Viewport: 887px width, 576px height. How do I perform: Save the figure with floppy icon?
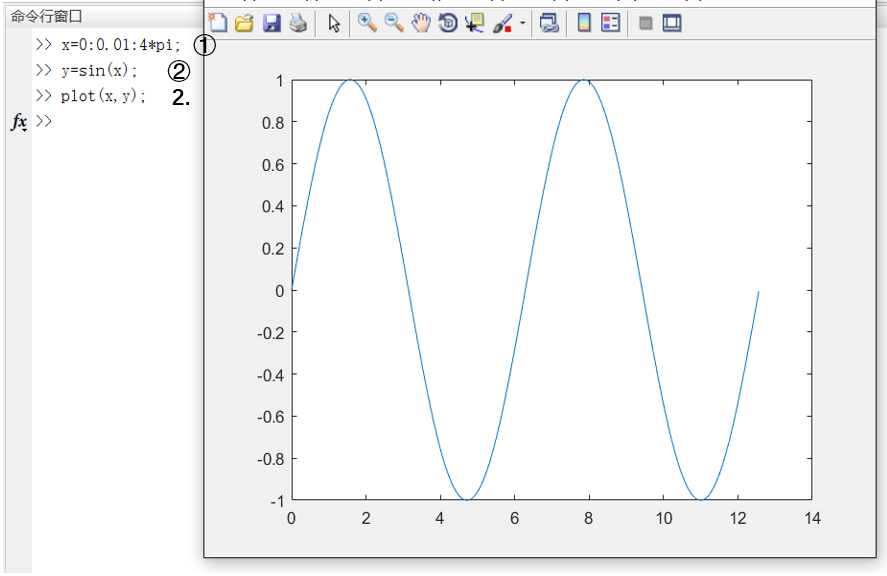tap(272, 23)
